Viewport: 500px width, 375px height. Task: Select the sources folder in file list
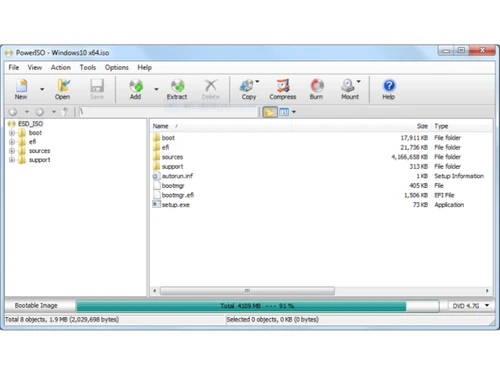[x=172, y=157]
